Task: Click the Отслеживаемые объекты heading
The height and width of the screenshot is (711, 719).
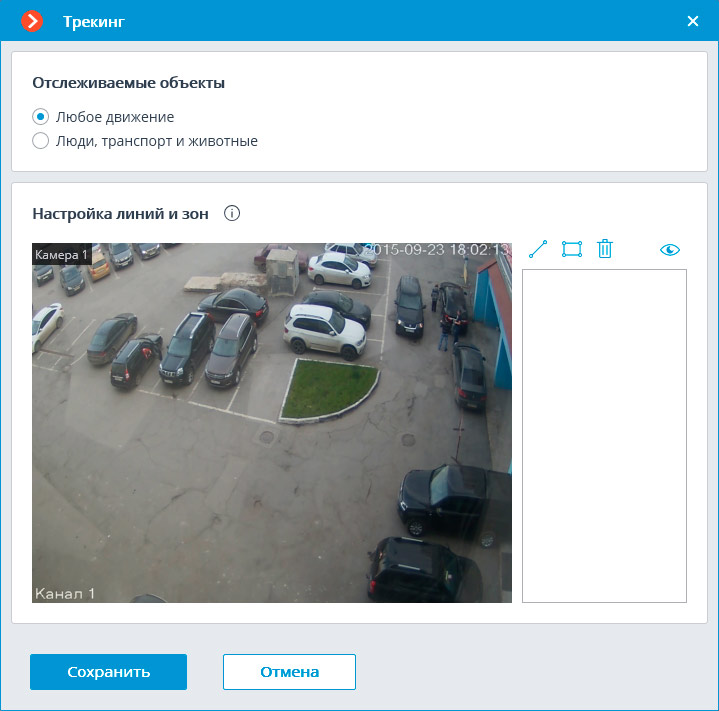Action: (128, 83)
